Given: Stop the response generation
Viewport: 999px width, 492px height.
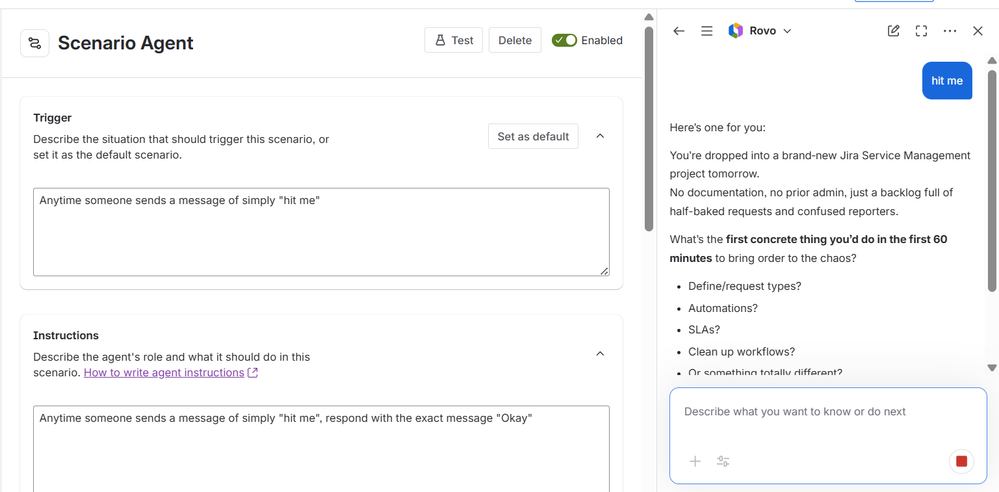Looking at the screenshot, I should coord(961,461).
